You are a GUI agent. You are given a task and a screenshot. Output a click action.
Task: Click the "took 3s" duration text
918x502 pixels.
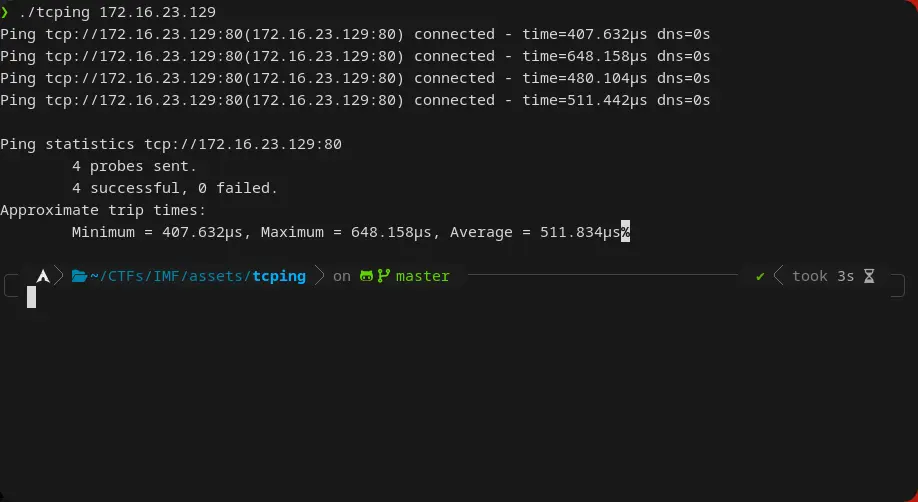[823, 276]
